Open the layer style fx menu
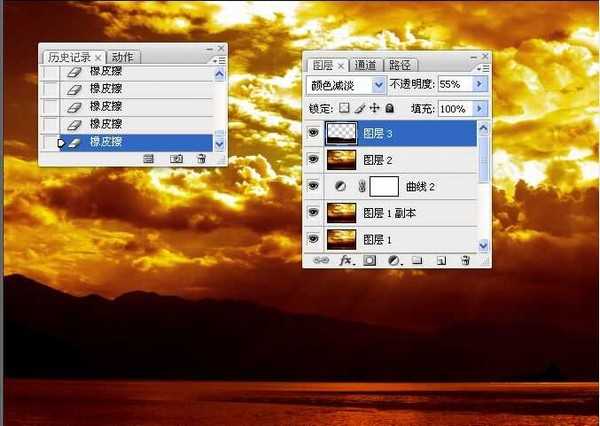Viewport: 600px width, 426px height. tap(347, 260)
